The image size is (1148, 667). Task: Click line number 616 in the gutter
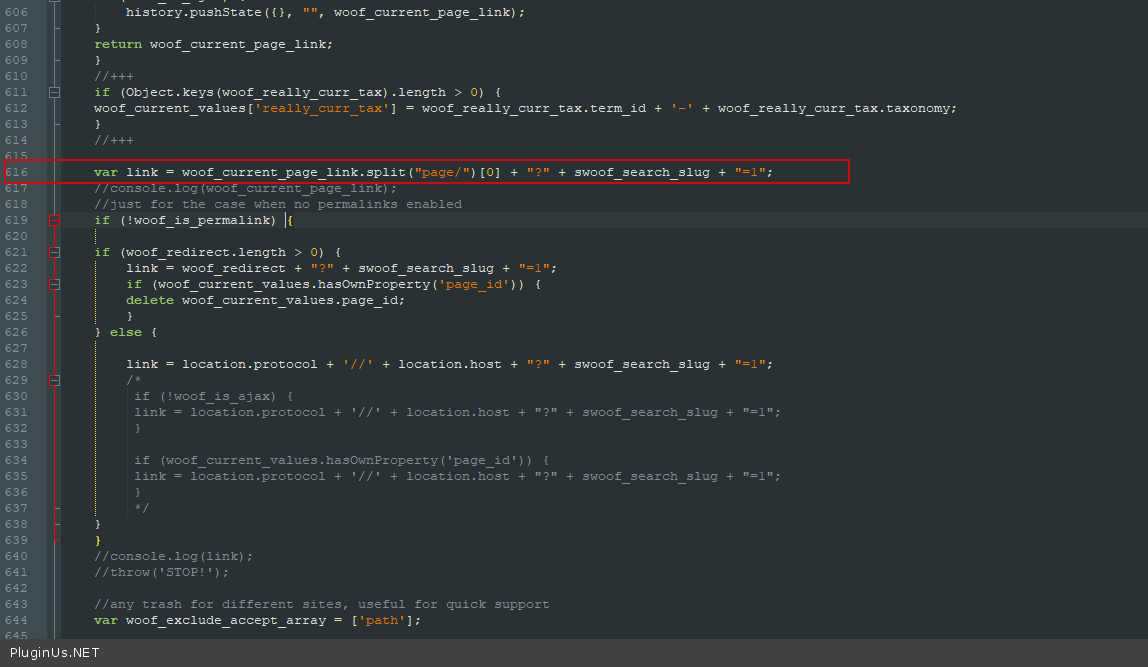click(x=16, y=172)
